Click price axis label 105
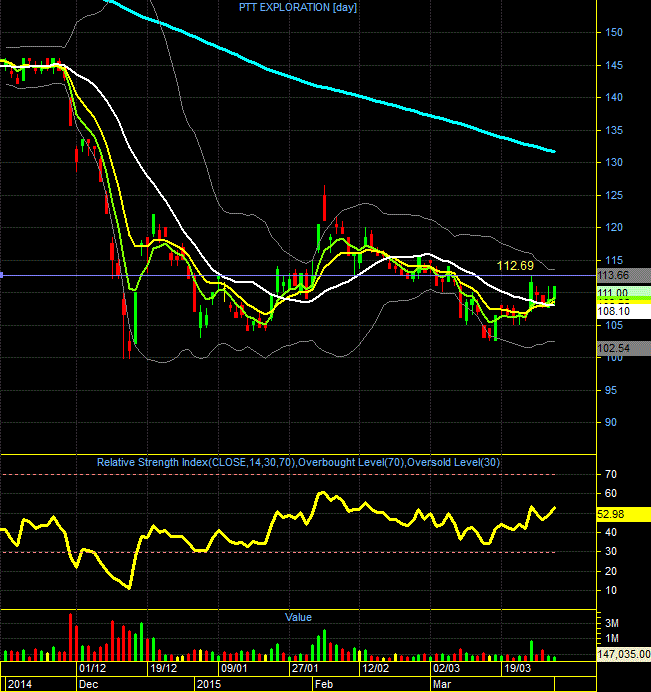 614,325
